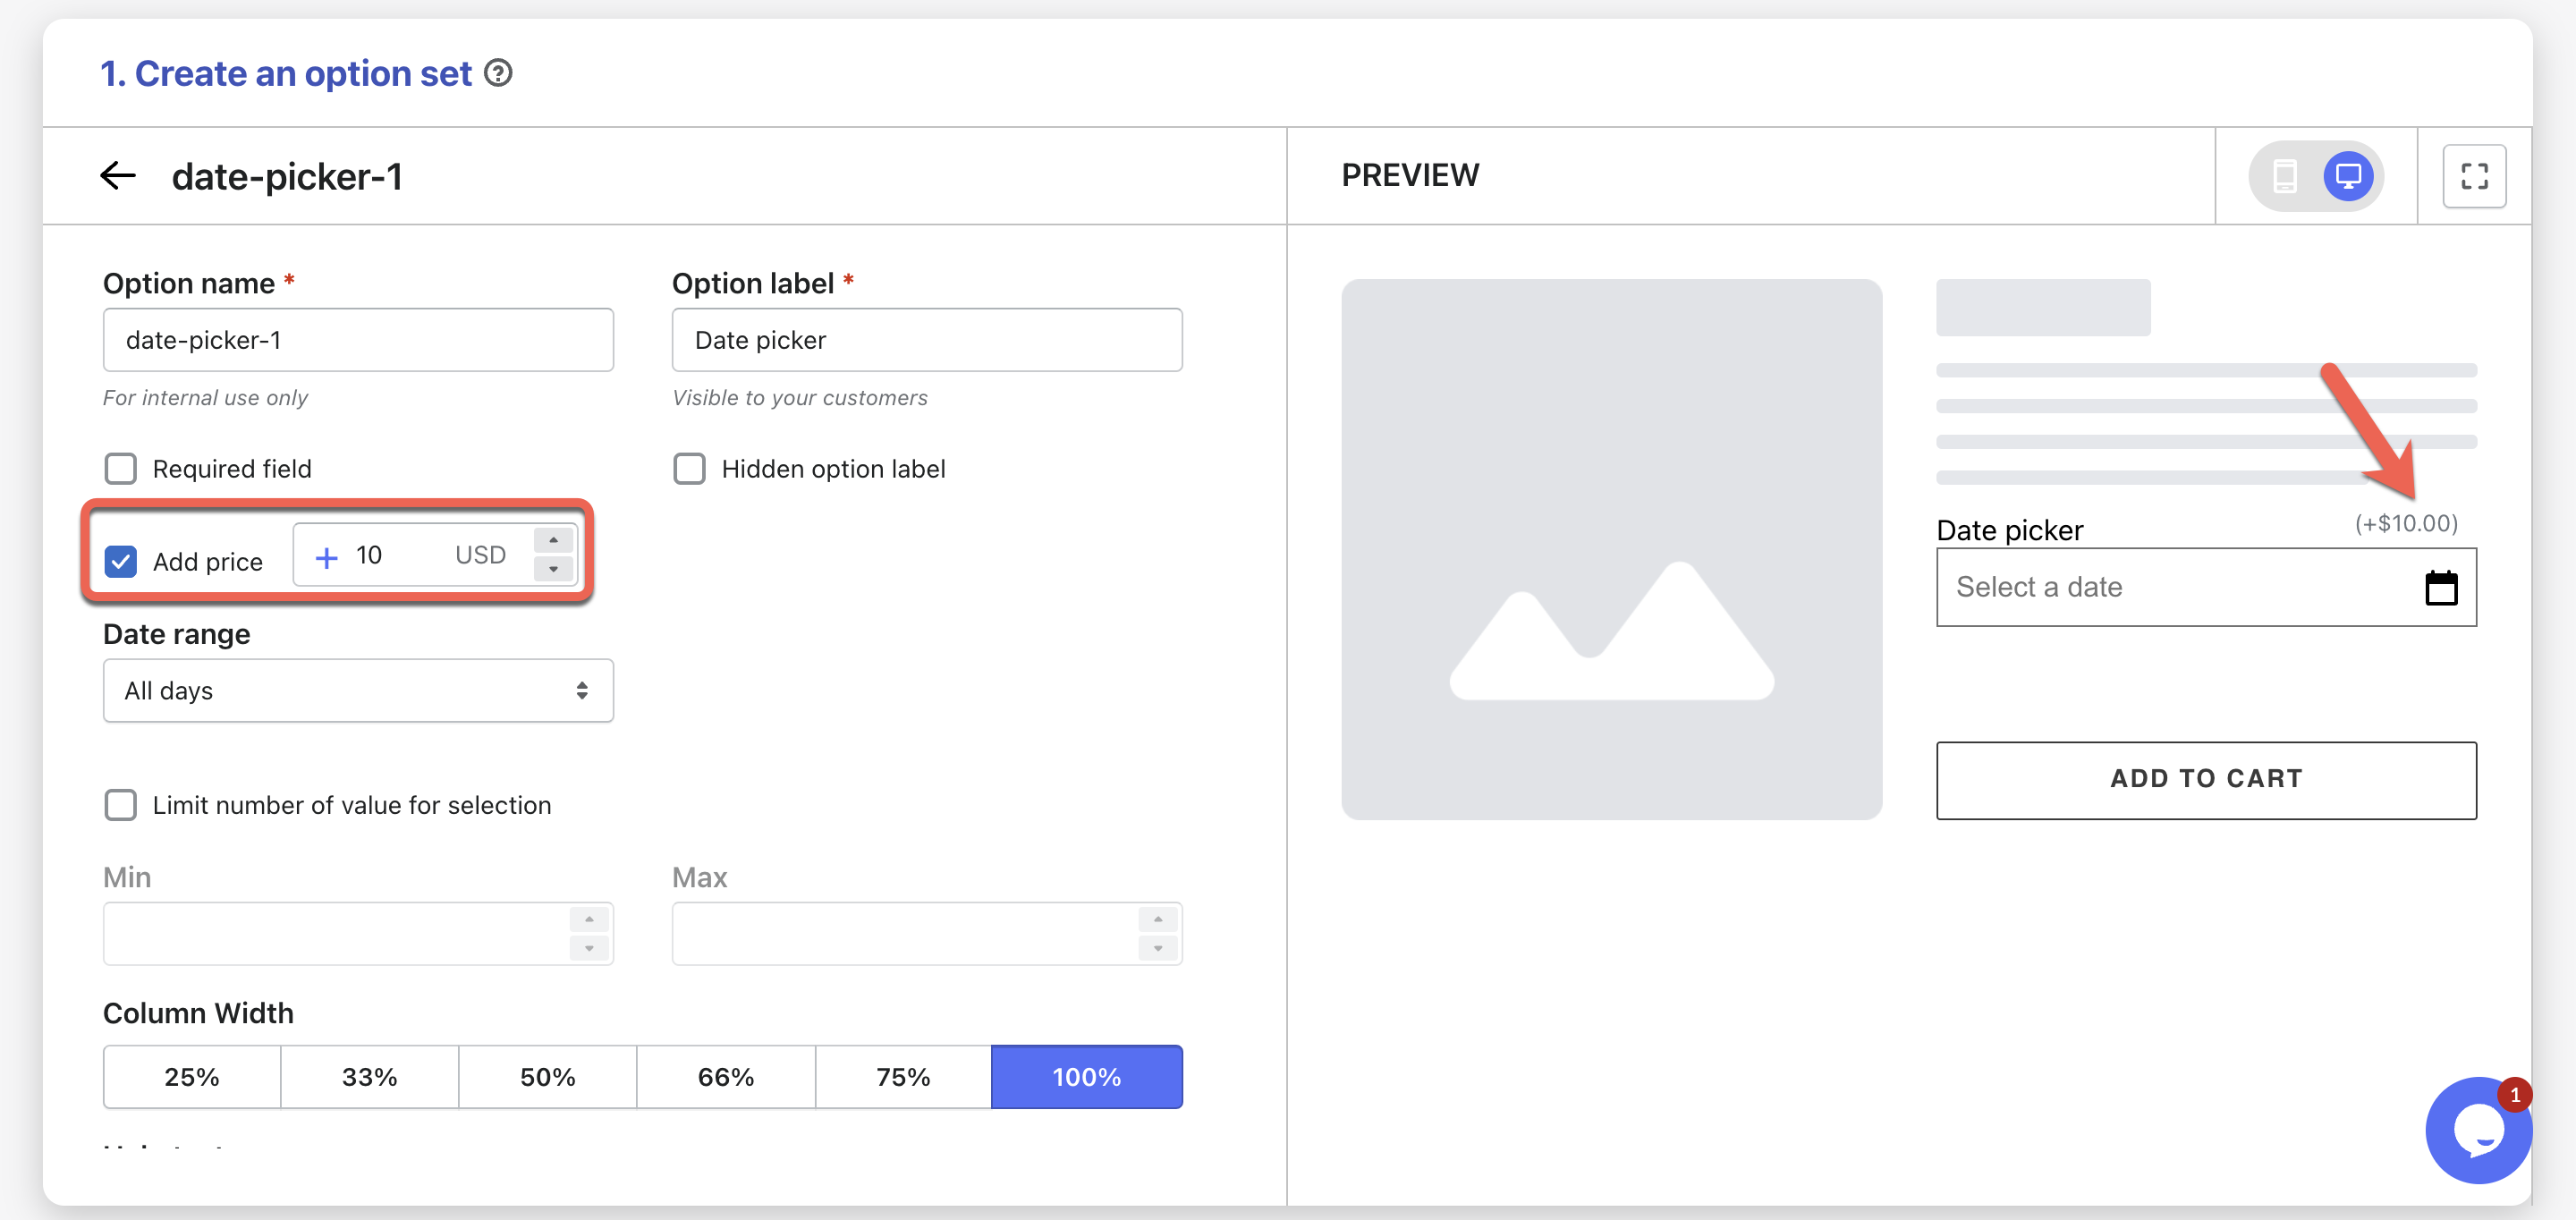This screenshot has height=1220, width=2576.
Task: Click the plus sign in price field
Action: (326, 557)
